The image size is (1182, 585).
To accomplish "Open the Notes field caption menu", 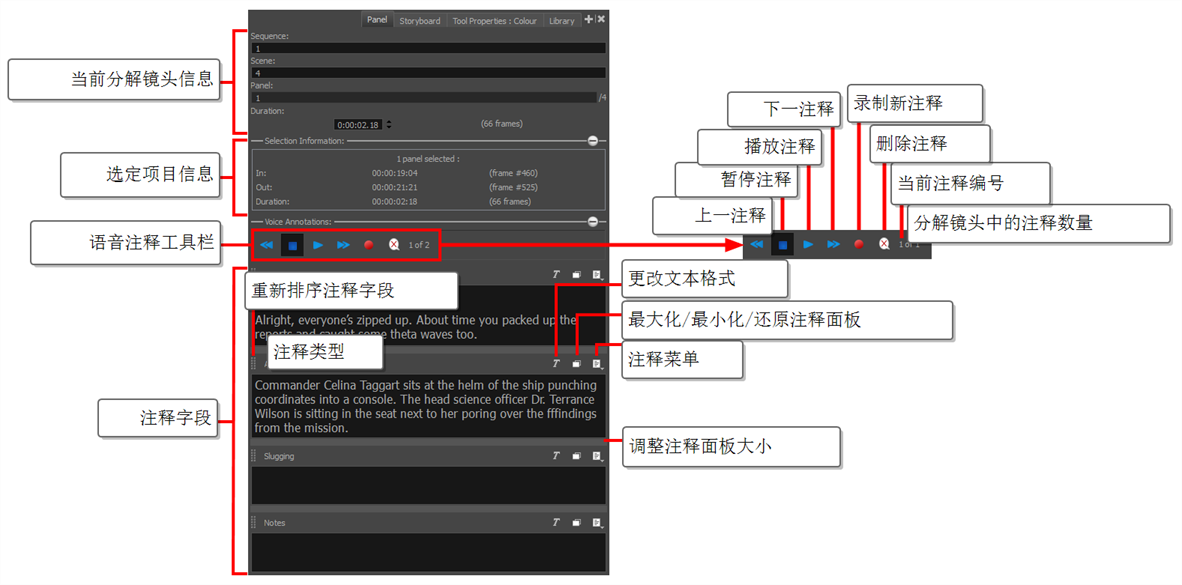I will (x=597, y=523).
